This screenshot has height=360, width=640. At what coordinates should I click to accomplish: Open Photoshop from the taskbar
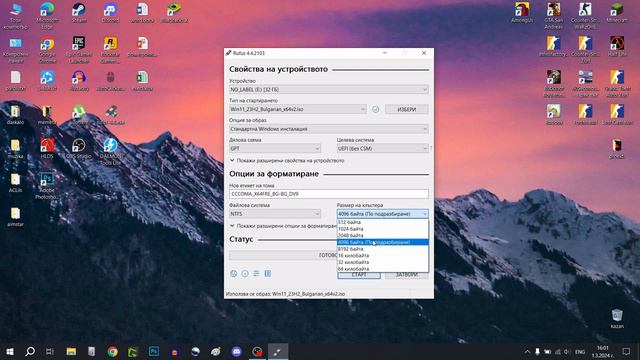point(154,351)
